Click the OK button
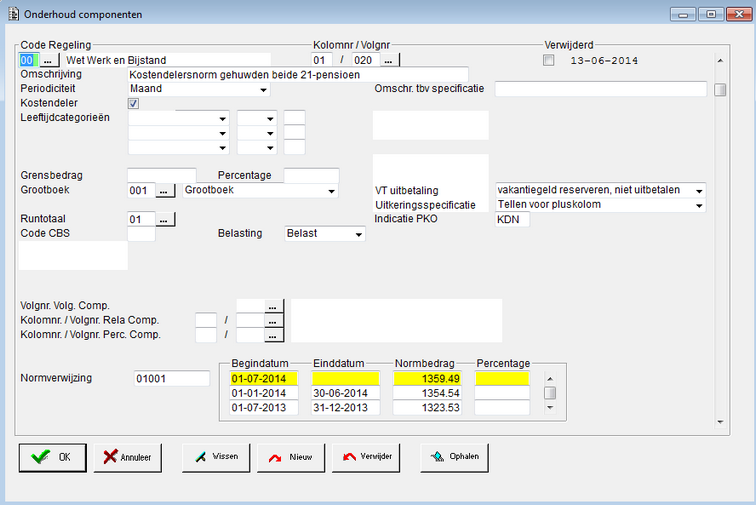 [53, 457]
